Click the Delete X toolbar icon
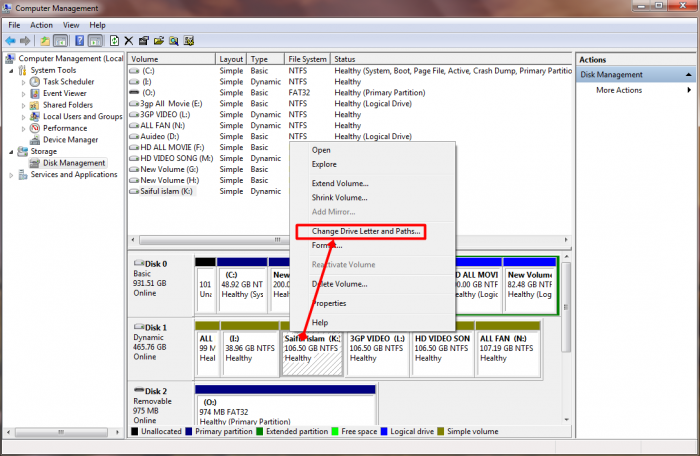 [x=129, y=41]
